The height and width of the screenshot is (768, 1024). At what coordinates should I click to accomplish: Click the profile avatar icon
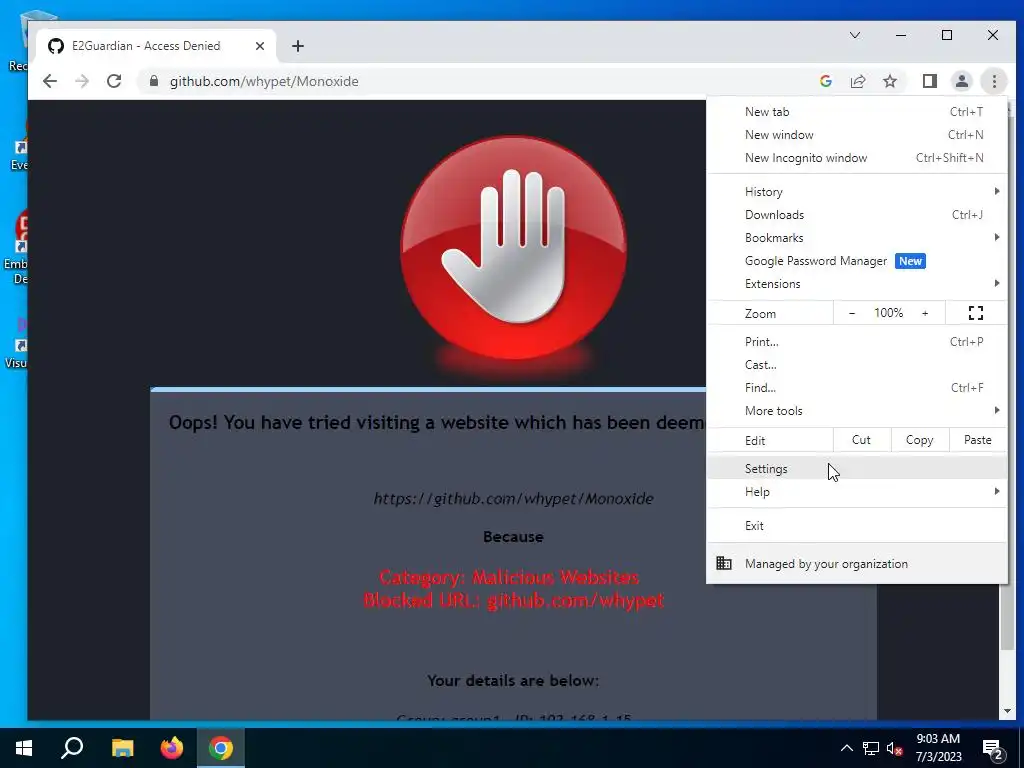coord(961,81)
